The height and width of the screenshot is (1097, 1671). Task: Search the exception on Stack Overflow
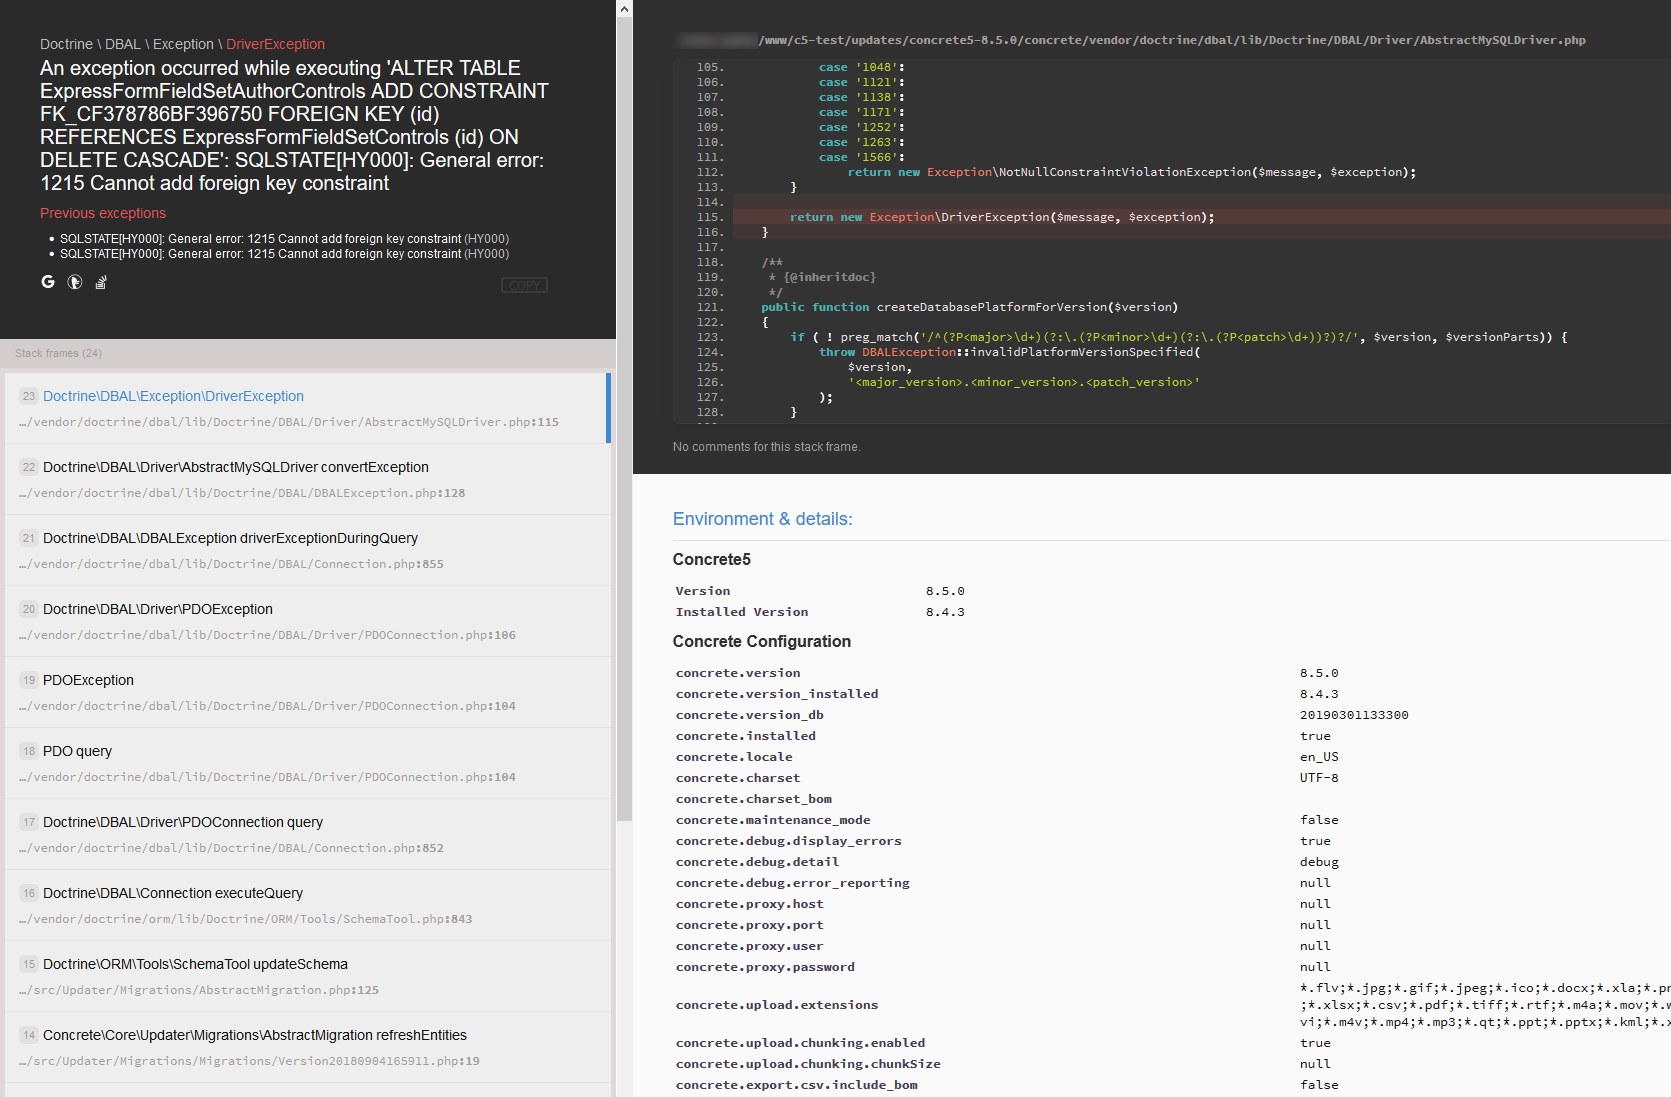click(x=100, y=282)
